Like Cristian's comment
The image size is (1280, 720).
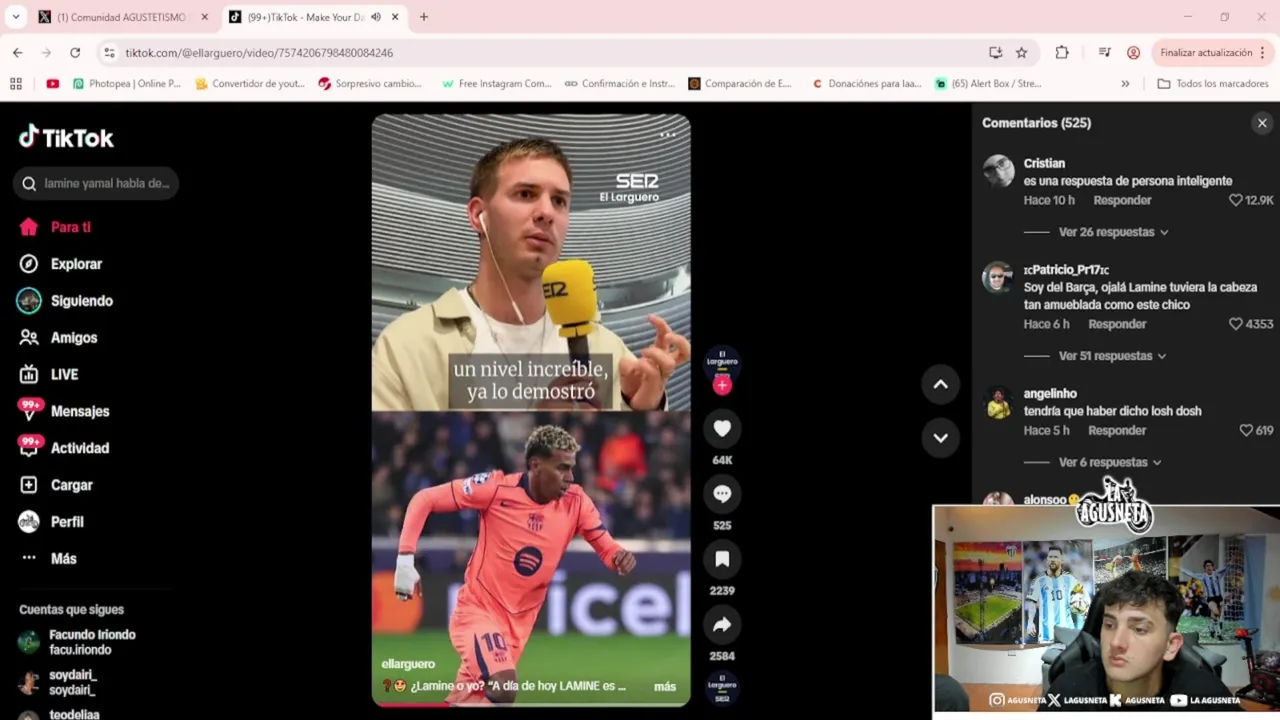(x=1236, y=200)
